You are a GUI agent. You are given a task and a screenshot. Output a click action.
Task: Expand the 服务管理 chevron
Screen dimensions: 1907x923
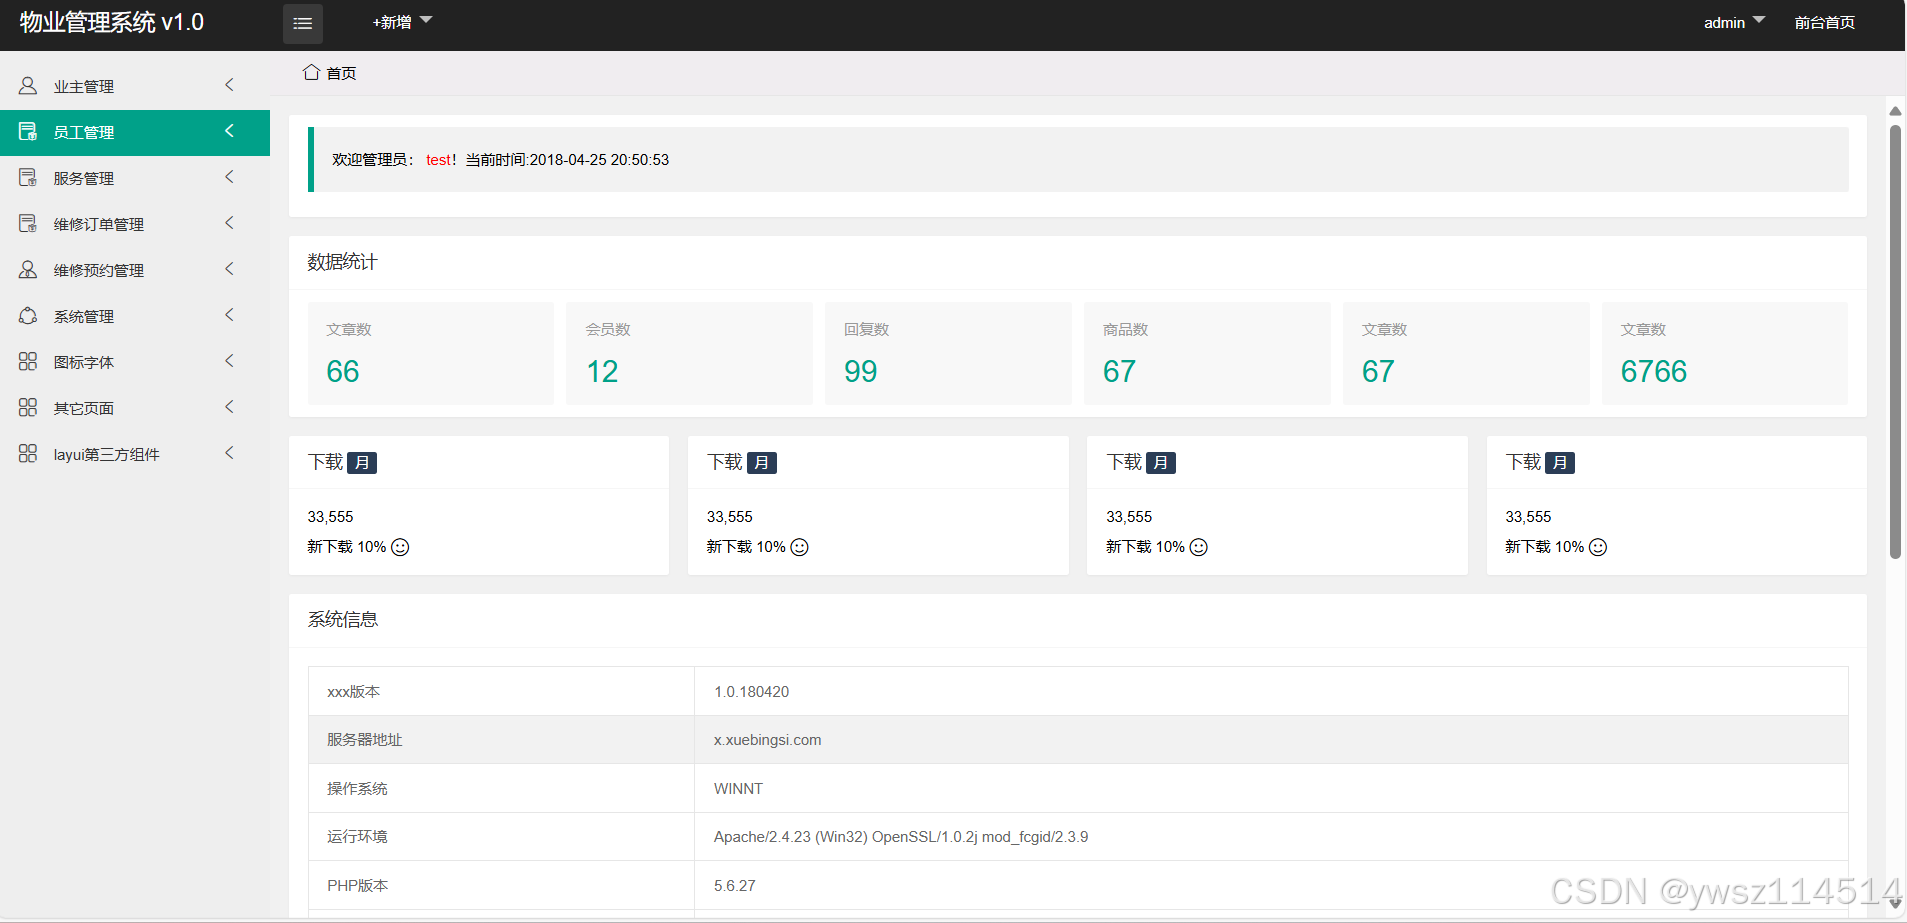click(229, 177)
